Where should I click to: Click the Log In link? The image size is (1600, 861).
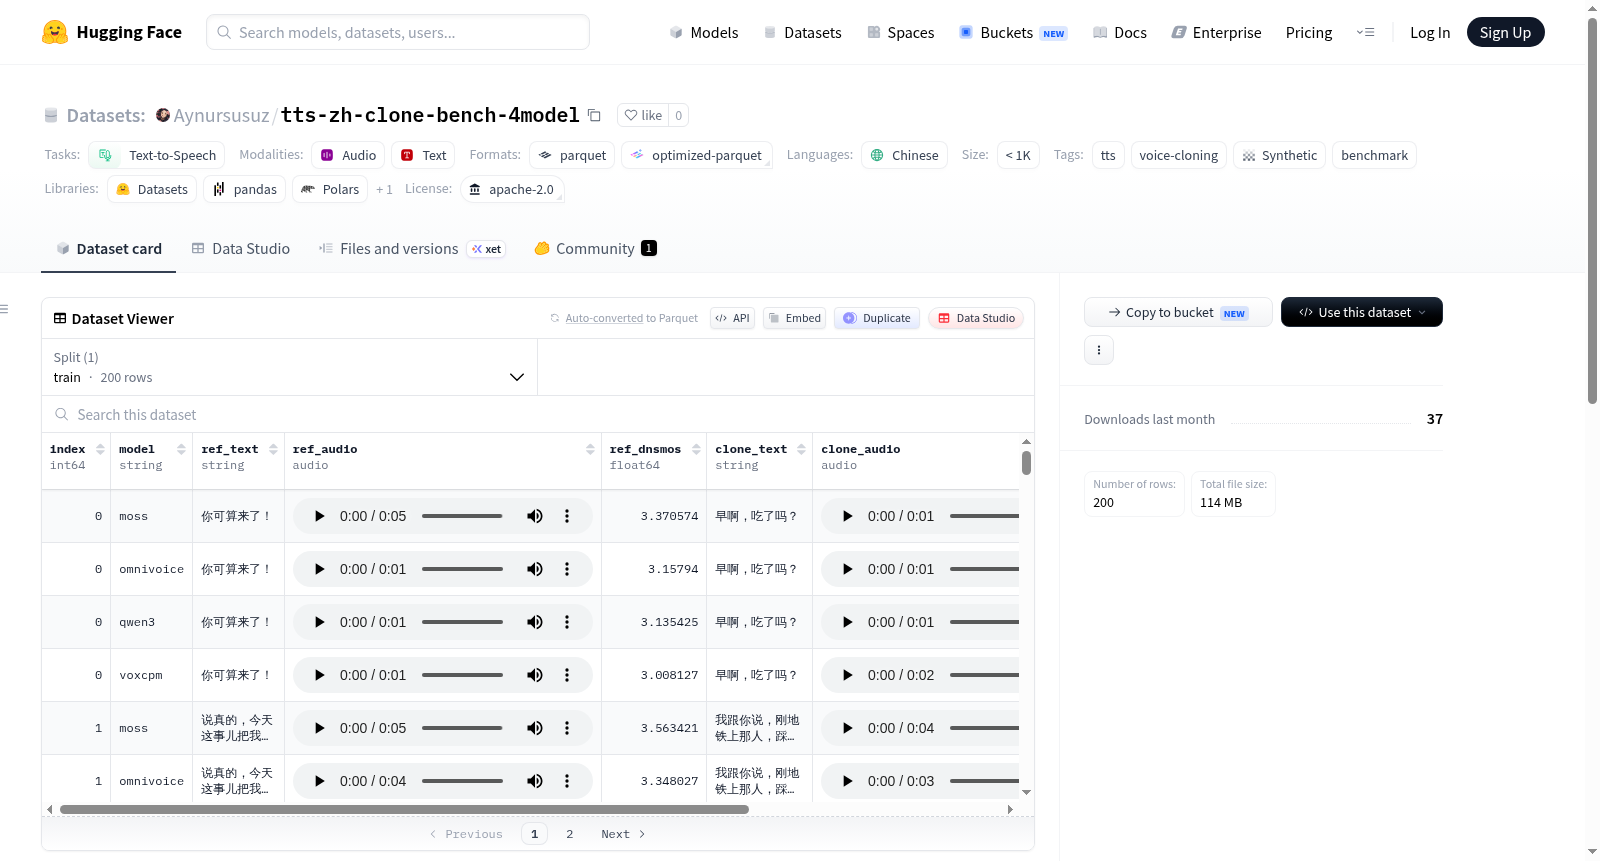coord(1430,32)
